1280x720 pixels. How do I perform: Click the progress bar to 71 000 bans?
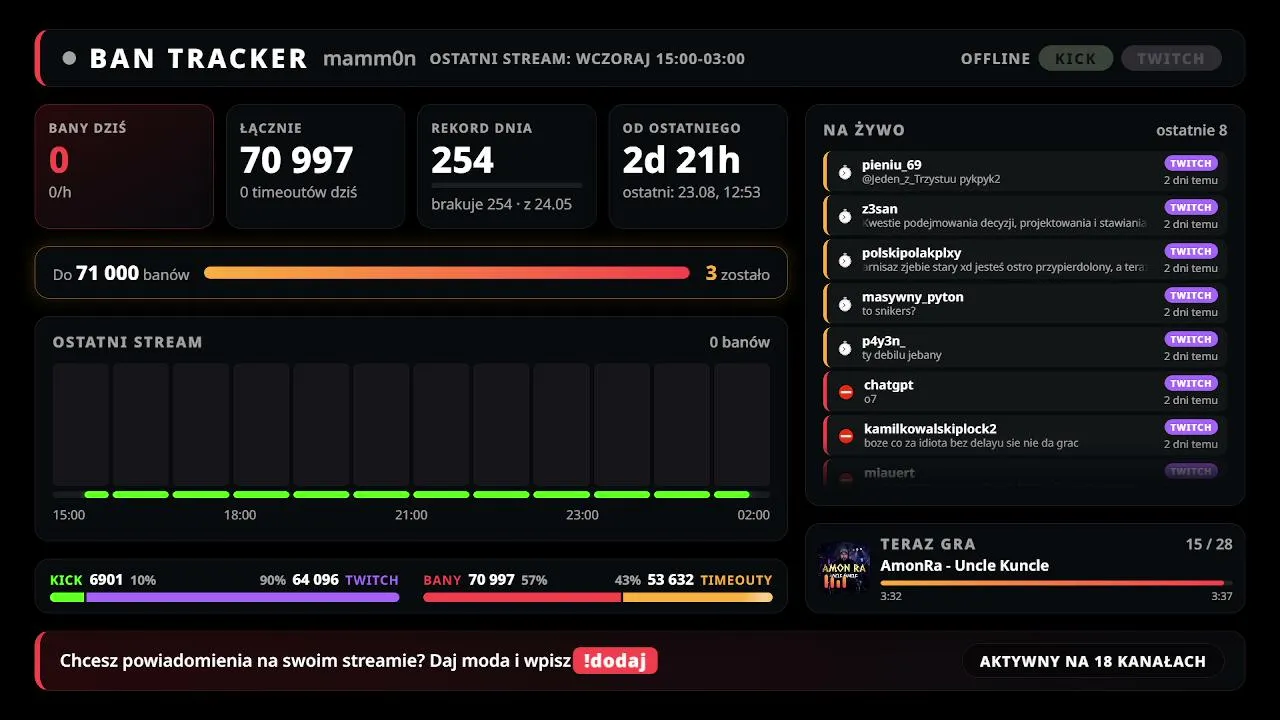[447, 273]
